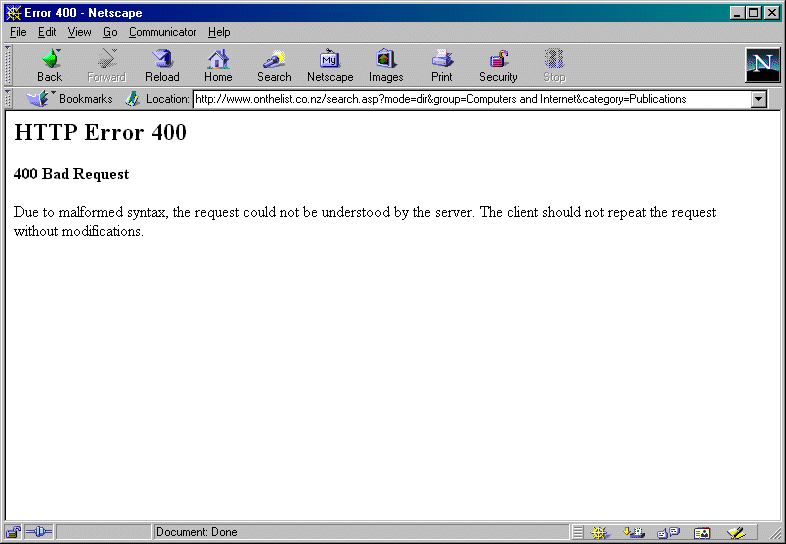Screen dimensions: 786x544
Task: Open the Search toolbar button
Action: tap(274, 65)
